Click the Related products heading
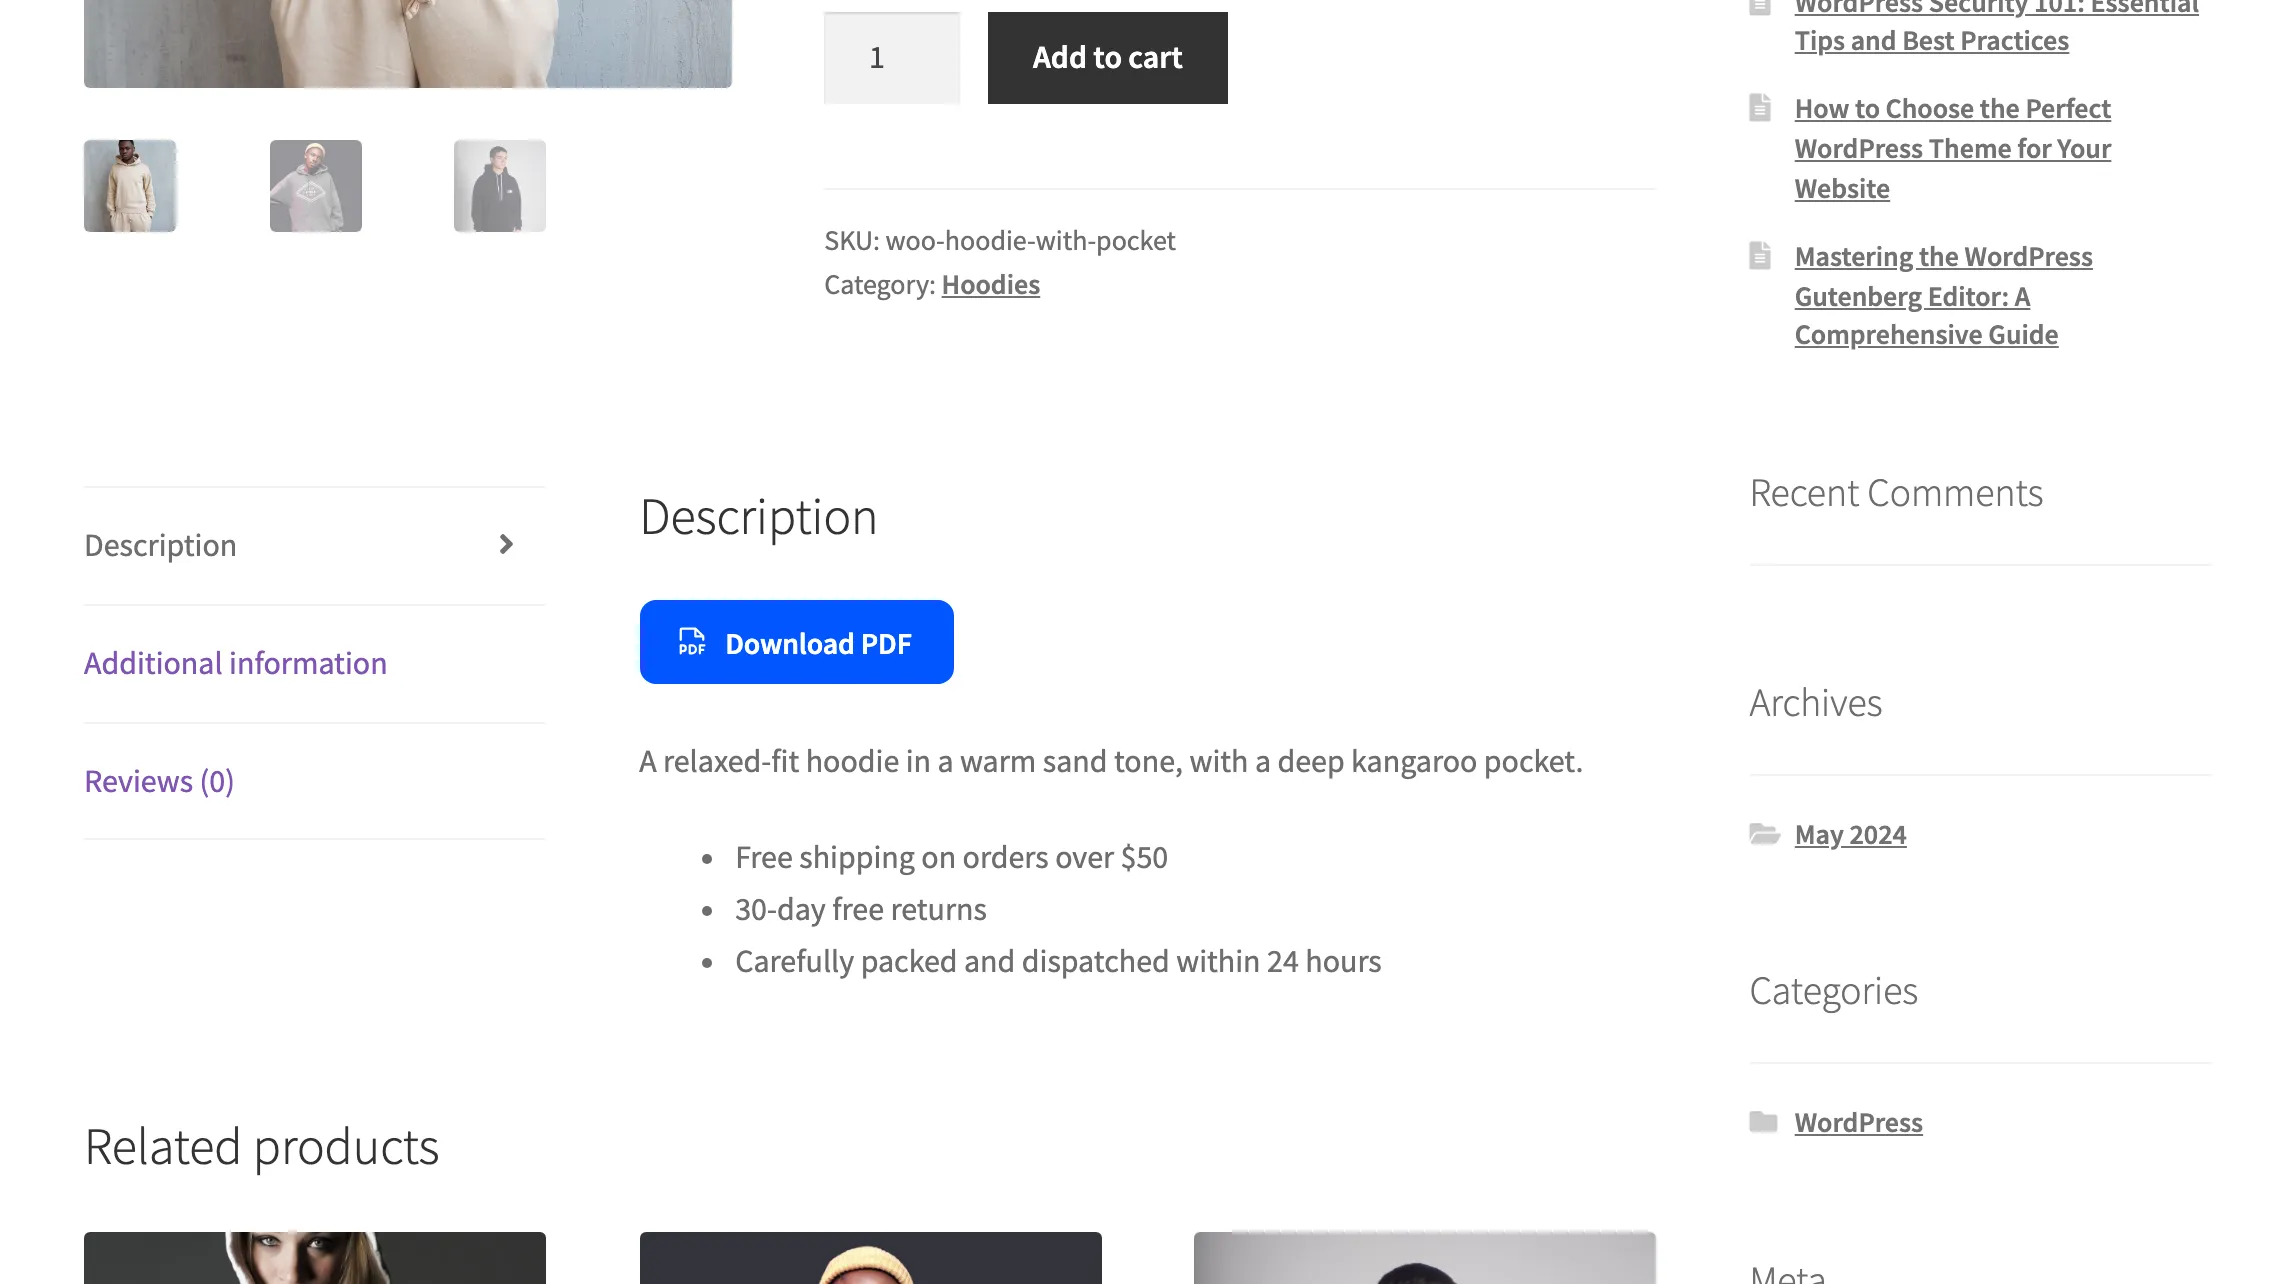The image size is (2294, 1284). point(261,1147)
